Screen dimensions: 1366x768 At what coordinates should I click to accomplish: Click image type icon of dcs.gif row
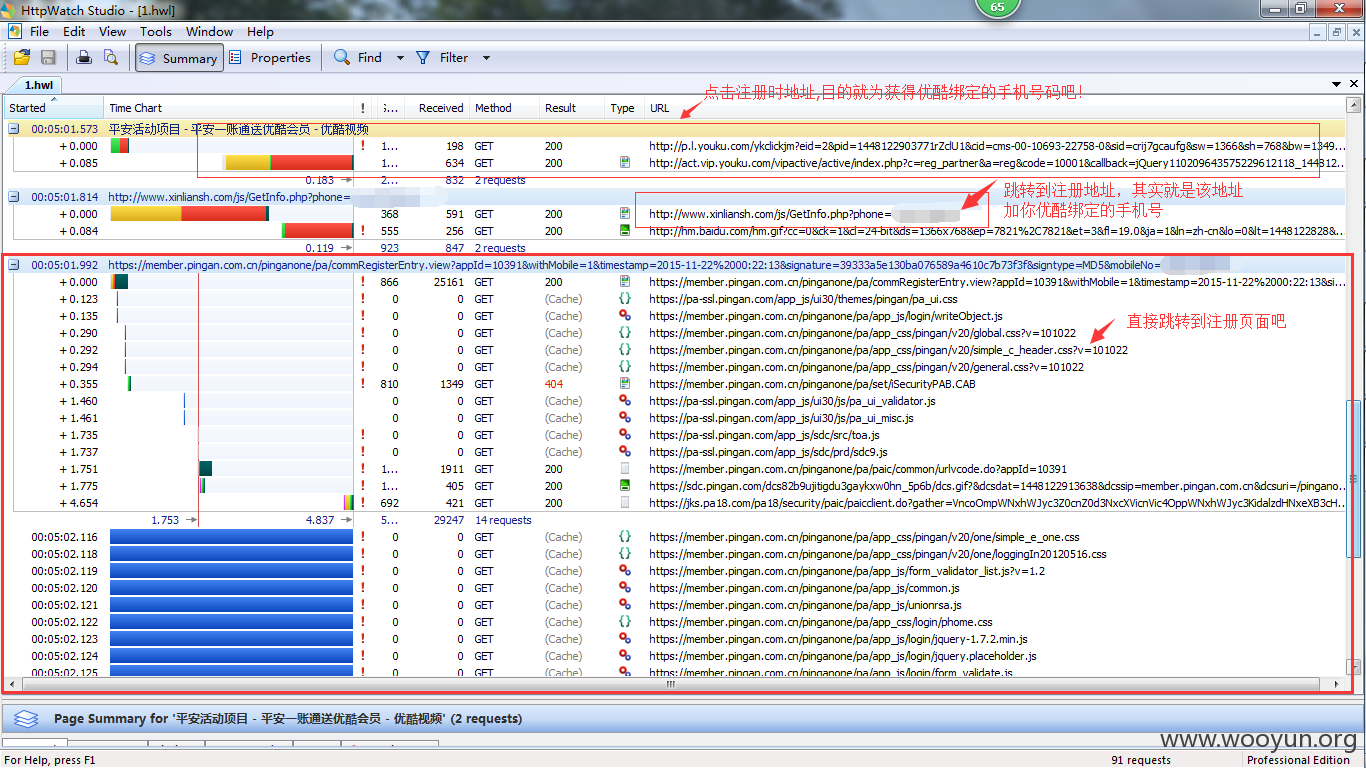[625, 486]
